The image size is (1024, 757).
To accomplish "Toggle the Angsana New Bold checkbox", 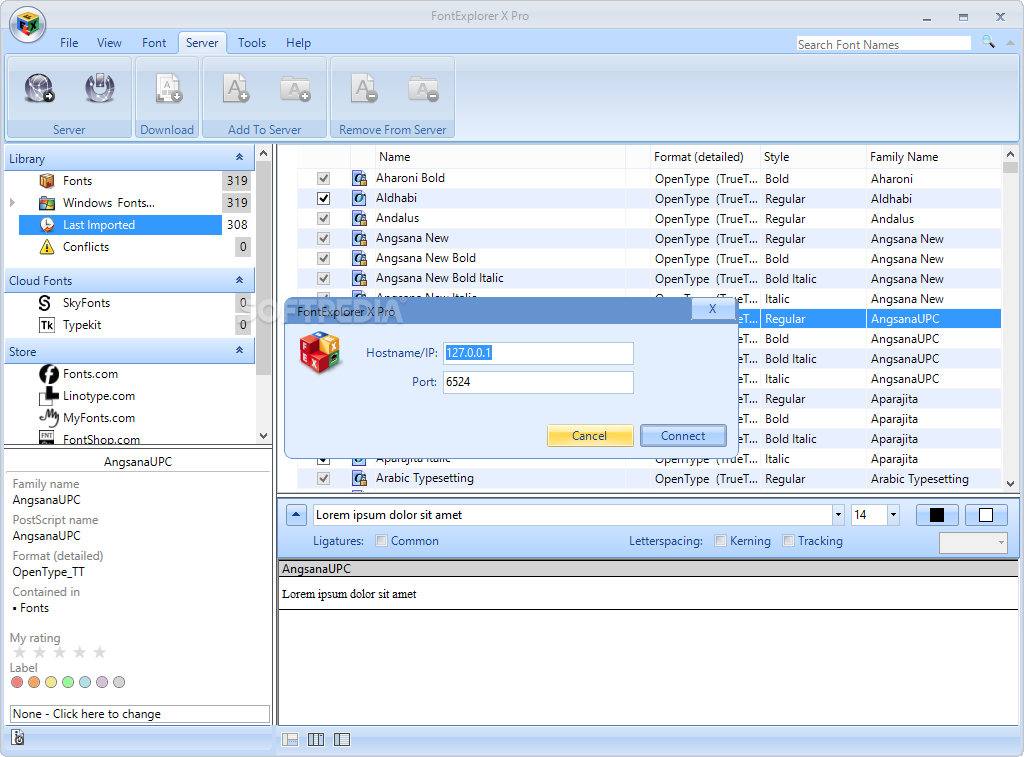I will coord(323,259).
